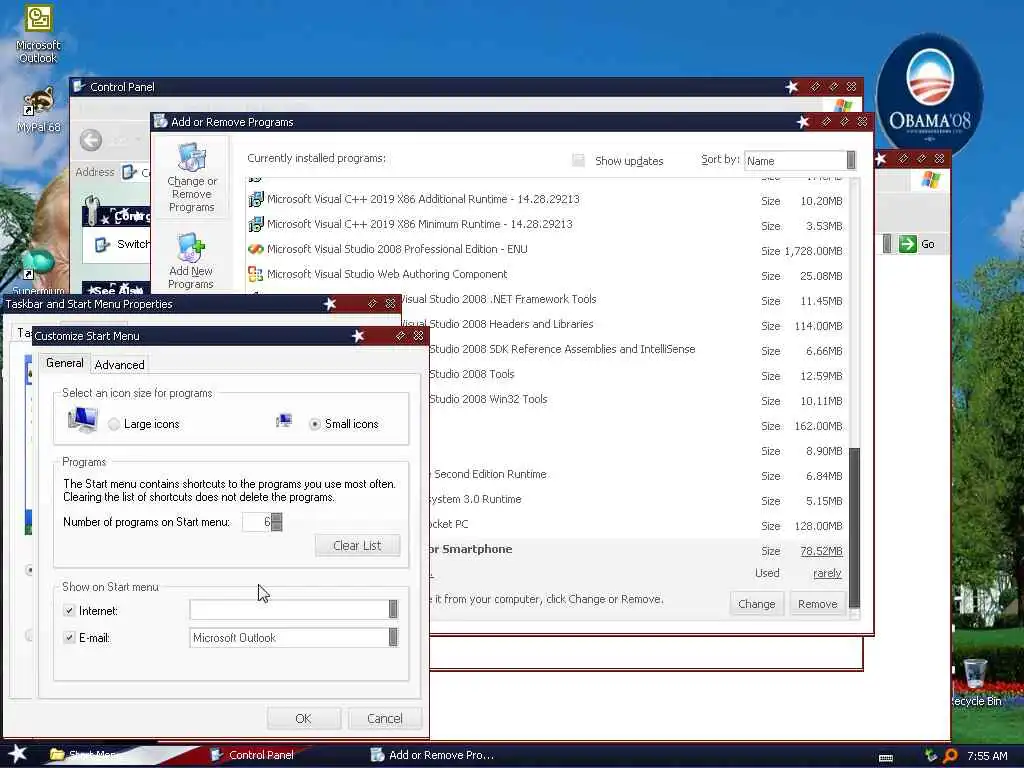This screenshot has width=1024, height=768.
Task: Select the Studio 2008 Tools row
Action: (x=638, y=376)
